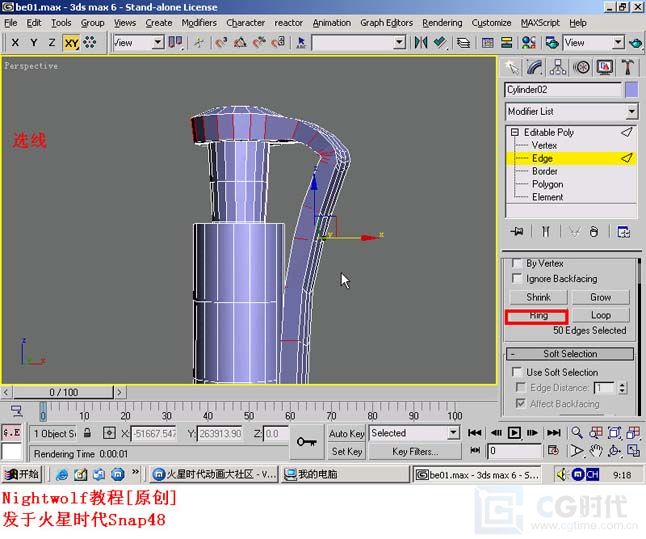Toggle the XY plane constraint
The width and height of the screenshot is (646, 539).
pos(71,42)
